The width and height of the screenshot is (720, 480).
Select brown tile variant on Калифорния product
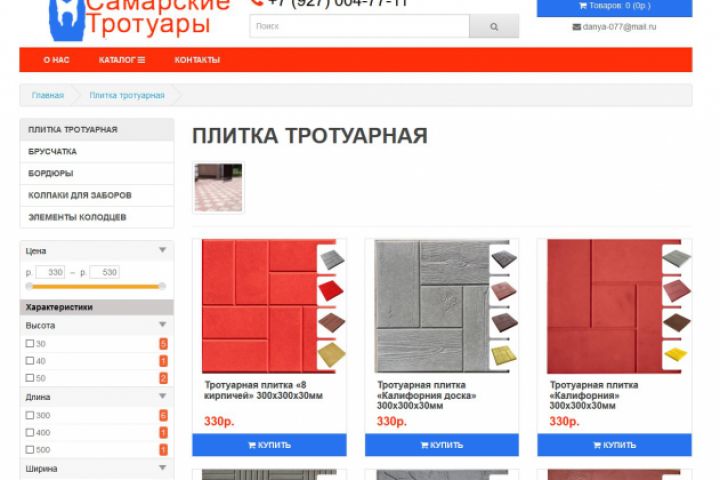(x=677, y=323)
